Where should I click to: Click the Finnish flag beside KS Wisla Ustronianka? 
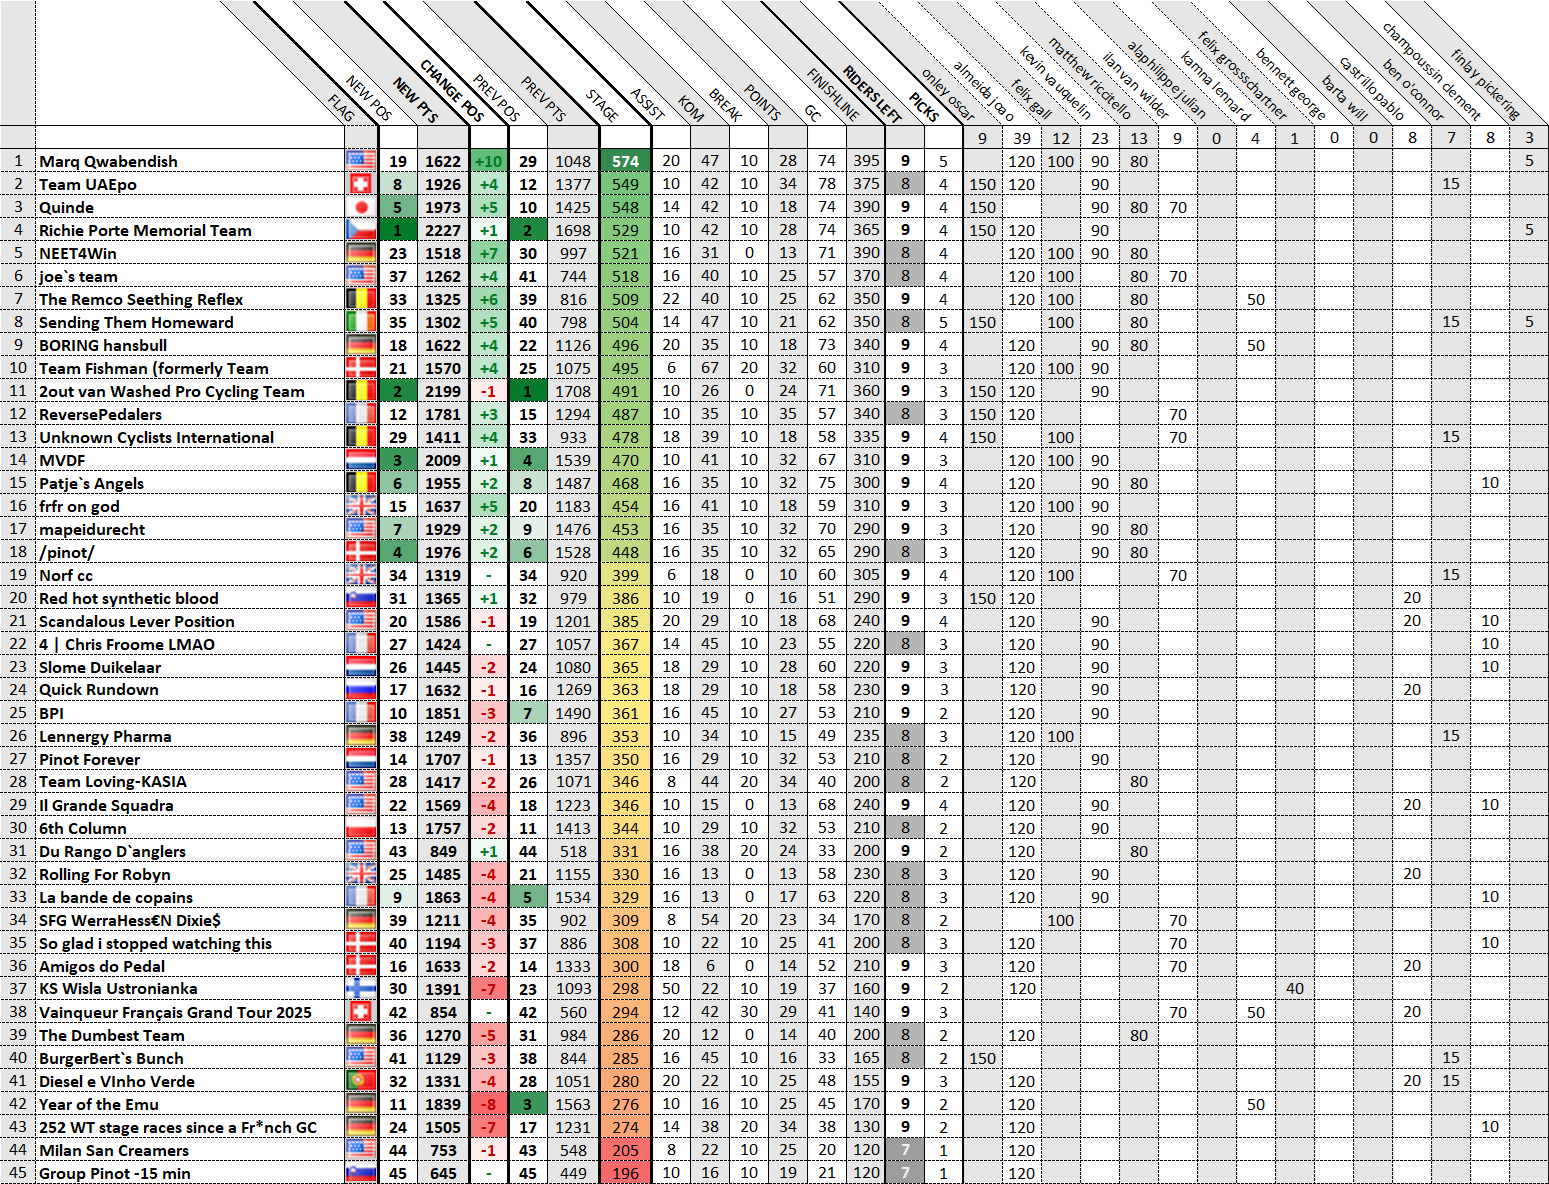[361, 989]
